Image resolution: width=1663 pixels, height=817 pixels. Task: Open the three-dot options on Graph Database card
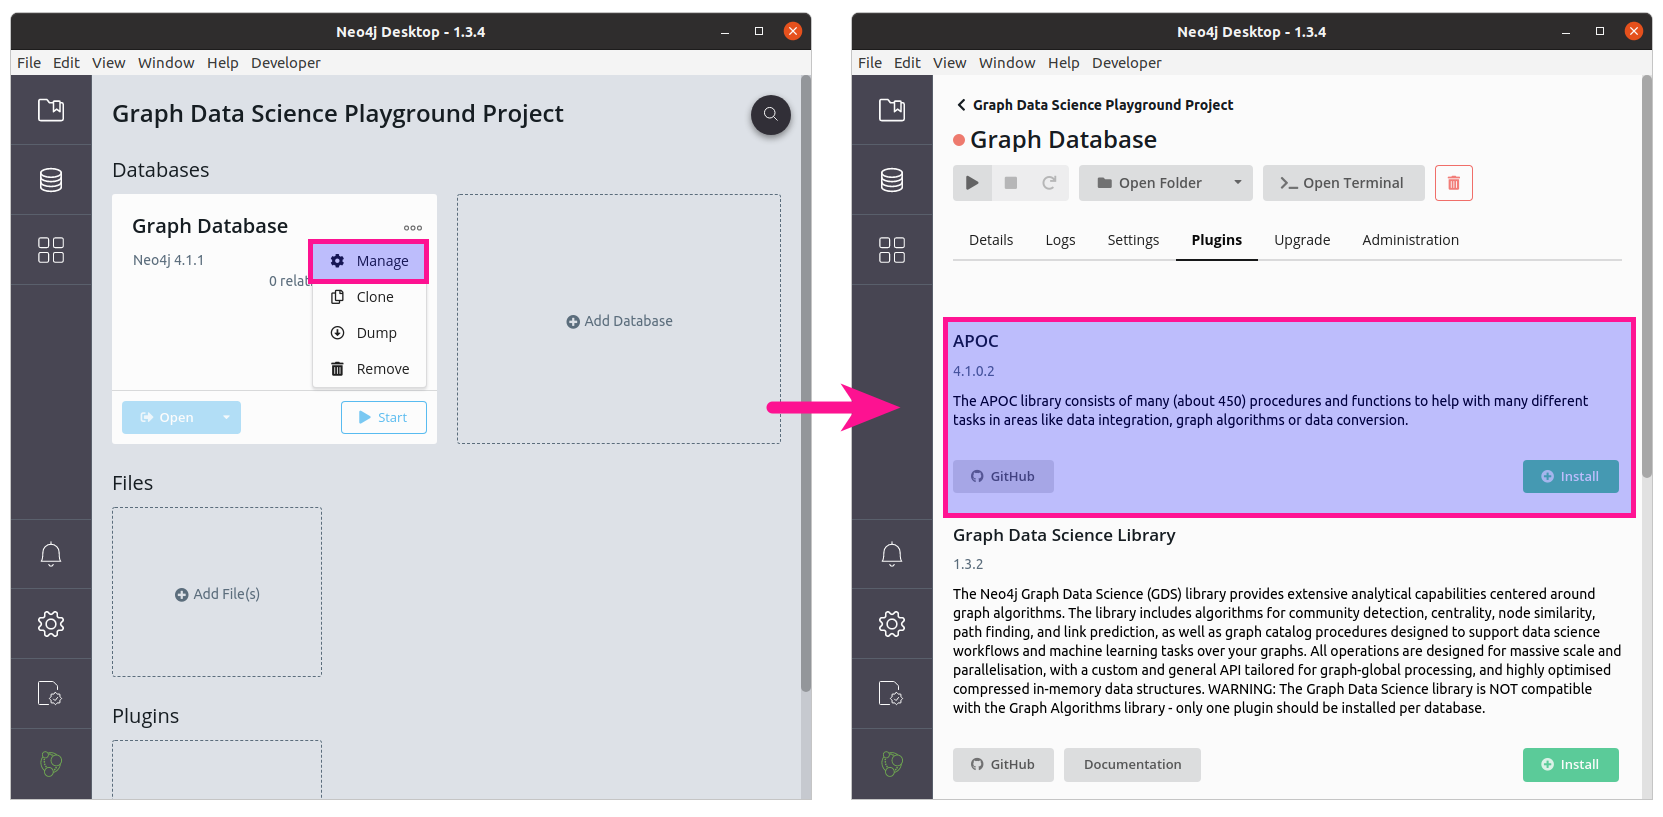[x=413, y=228]
